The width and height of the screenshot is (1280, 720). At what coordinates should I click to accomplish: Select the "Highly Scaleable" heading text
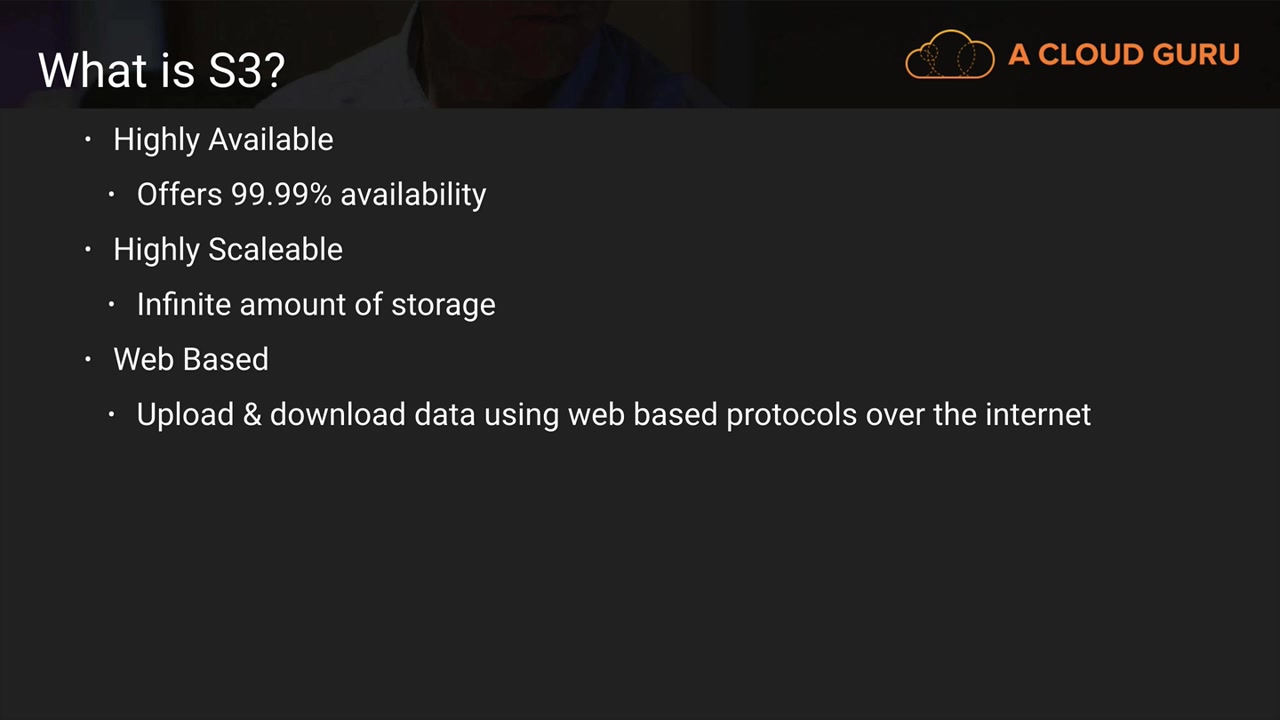[228, 250]
